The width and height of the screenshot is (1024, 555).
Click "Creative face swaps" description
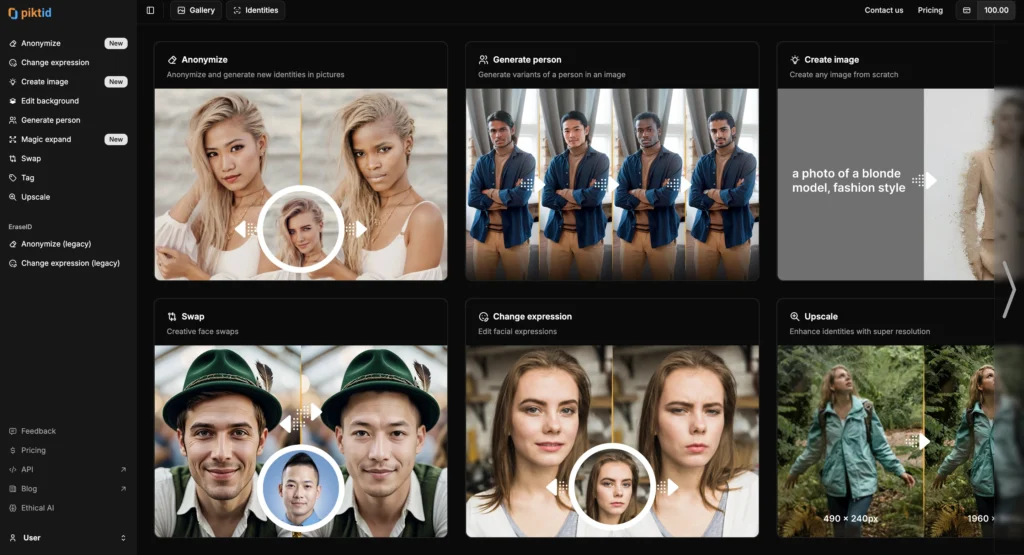(x=202, y=332)
